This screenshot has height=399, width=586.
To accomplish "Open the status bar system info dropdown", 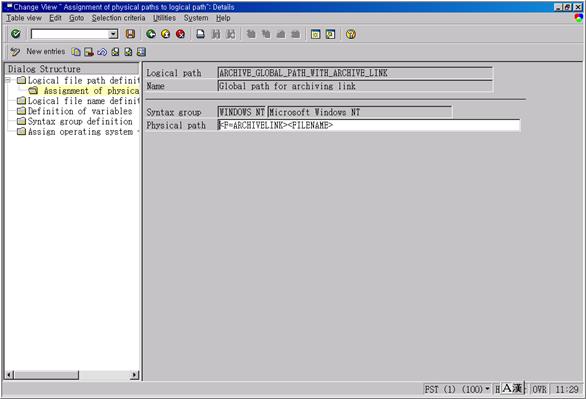I will click(487, 389).
